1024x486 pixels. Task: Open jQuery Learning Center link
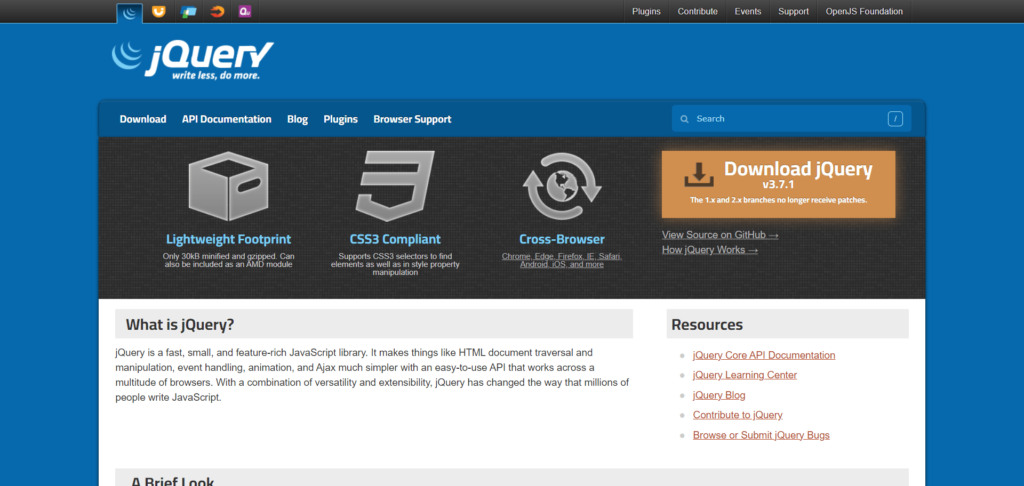point(745,375)
